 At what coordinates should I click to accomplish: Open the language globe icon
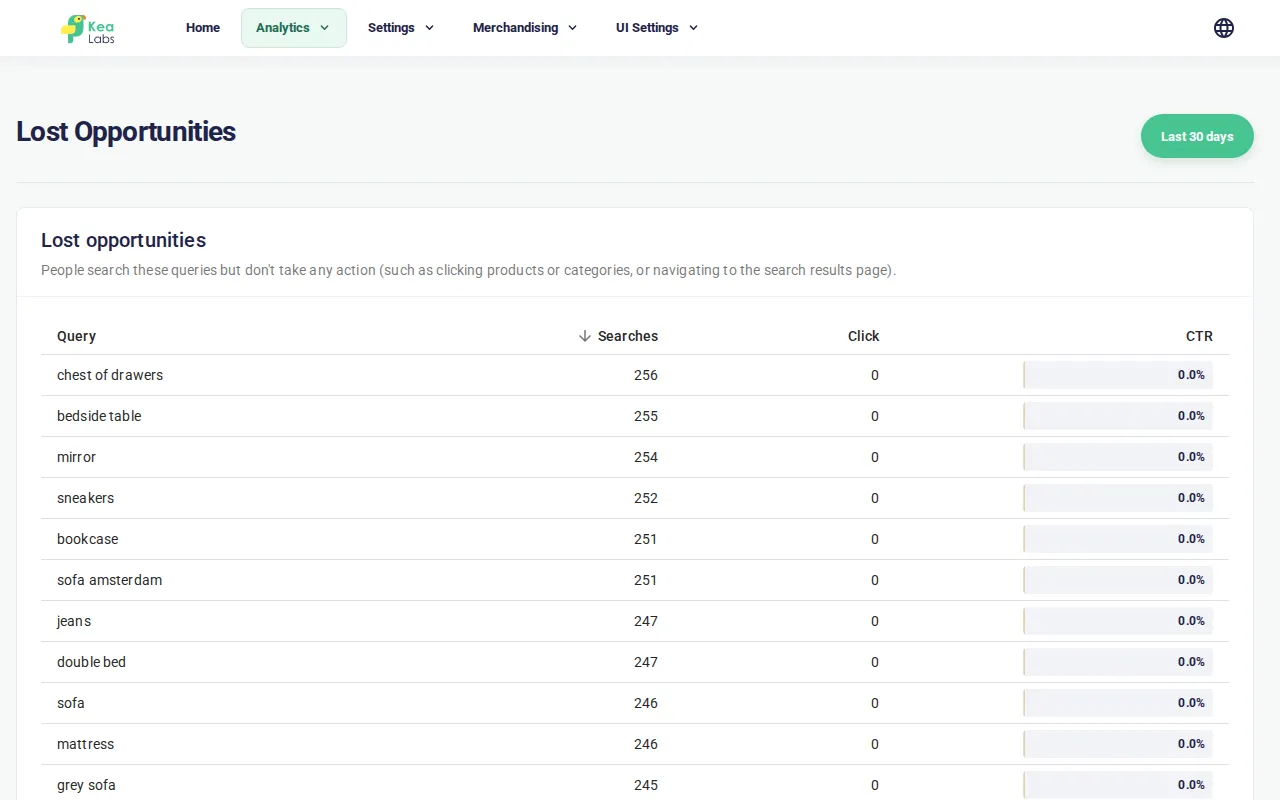[x=1224, y=28]
